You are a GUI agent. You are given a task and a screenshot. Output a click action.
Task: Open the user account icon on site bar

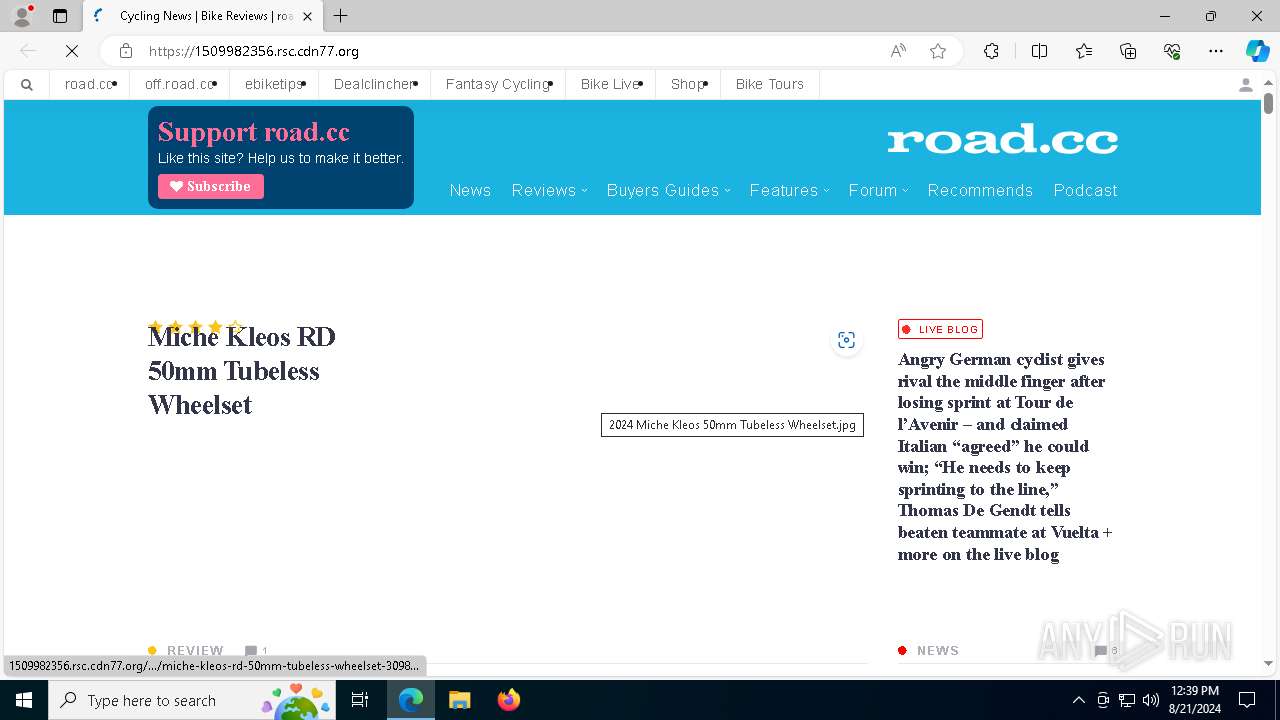point(1245,85)
